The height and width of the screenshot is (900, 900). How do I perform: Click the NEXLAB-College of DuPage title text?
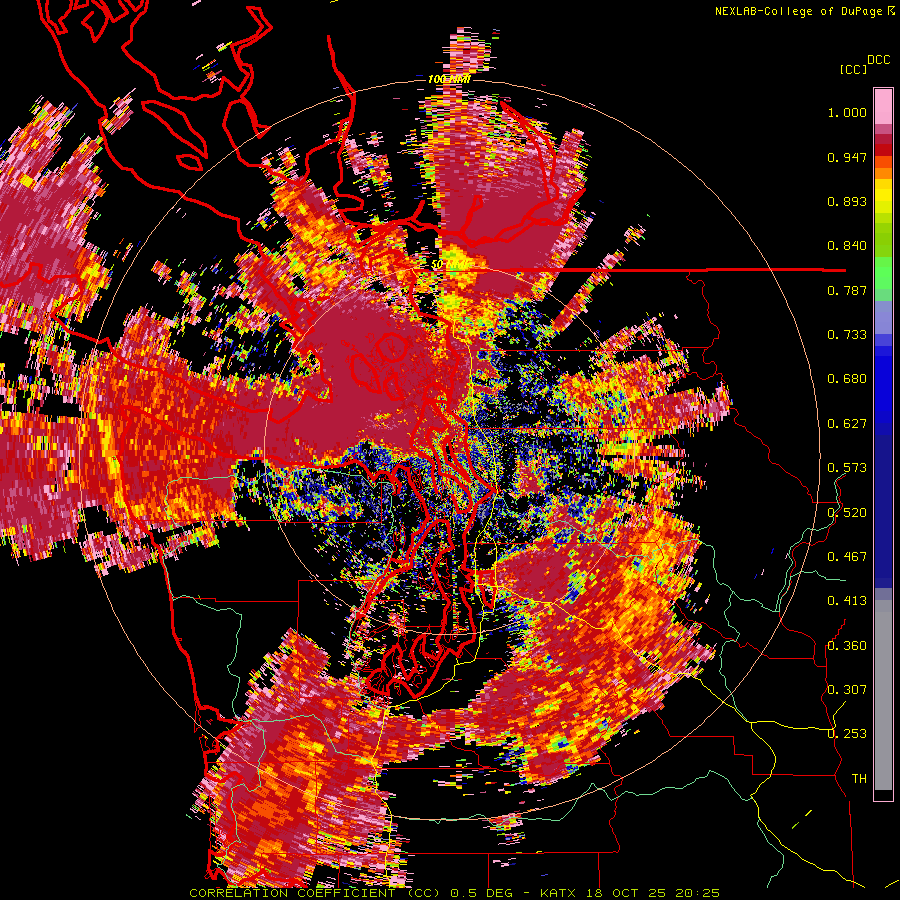coord(798,11)
